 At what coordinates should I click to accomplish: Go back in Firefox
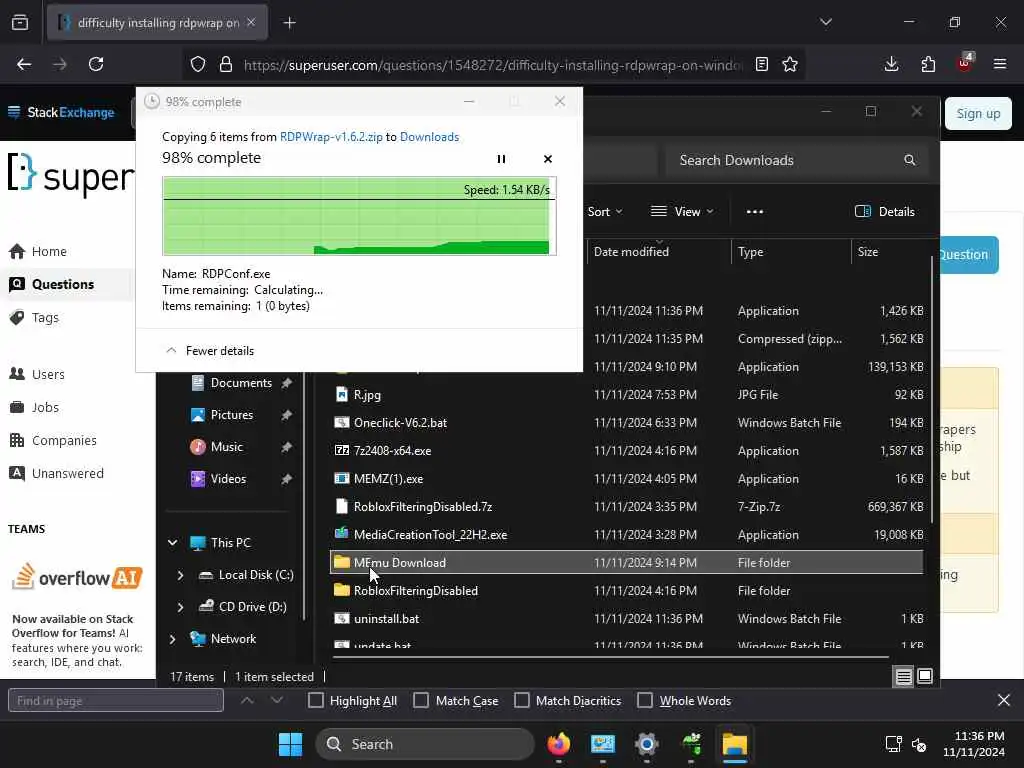click(x=24, y=64)
